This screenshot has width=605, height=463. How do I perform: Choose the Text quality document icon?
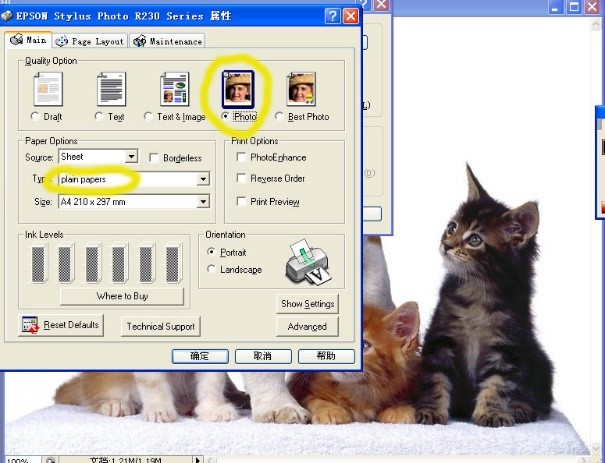pos(111,89)
